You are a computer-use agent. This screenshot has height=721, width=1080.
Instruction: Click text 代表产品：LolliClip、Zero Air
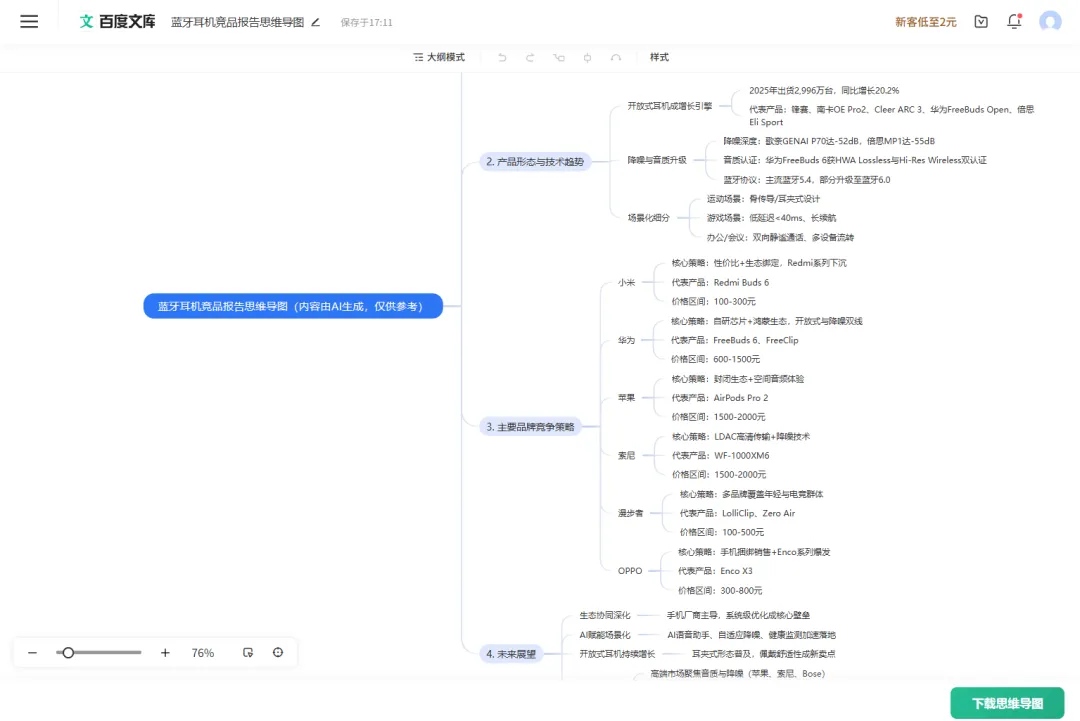[x=737, y=513]
